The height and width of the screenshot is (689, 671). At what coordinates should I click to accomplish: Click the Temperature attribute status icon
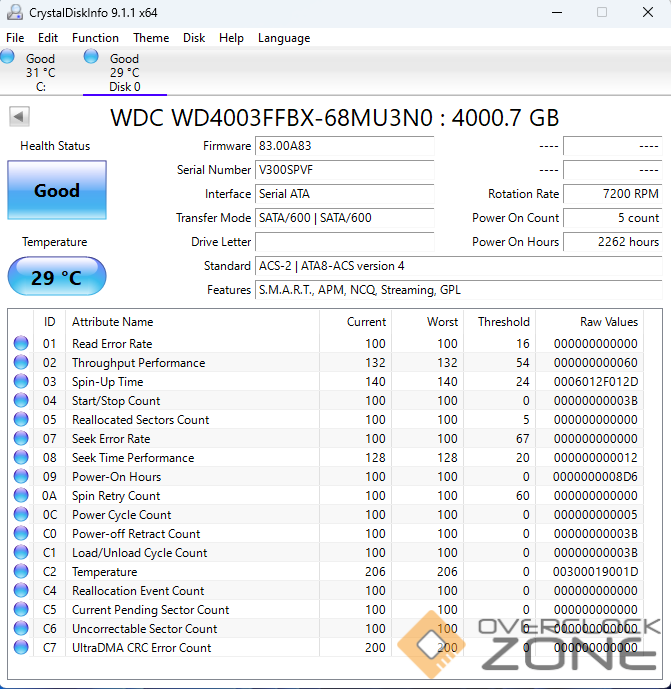tap(21, 572)
